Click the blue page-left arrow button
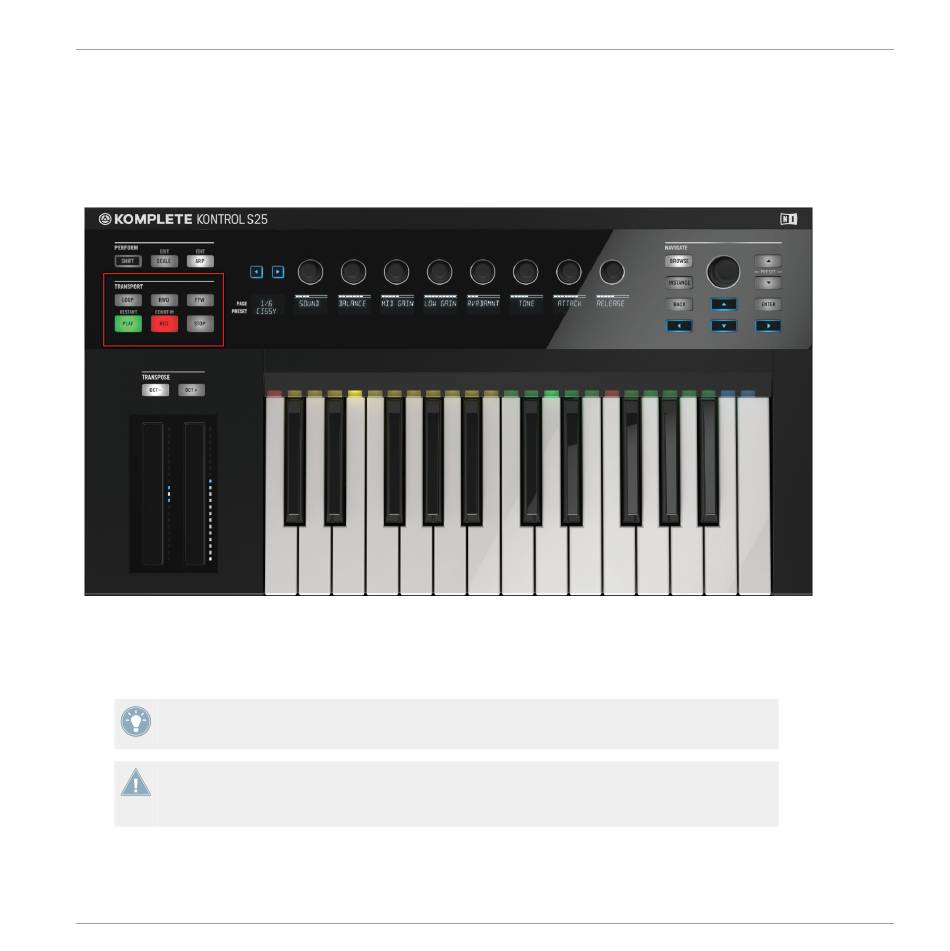 pyautogui.click(x=257, y=272)
